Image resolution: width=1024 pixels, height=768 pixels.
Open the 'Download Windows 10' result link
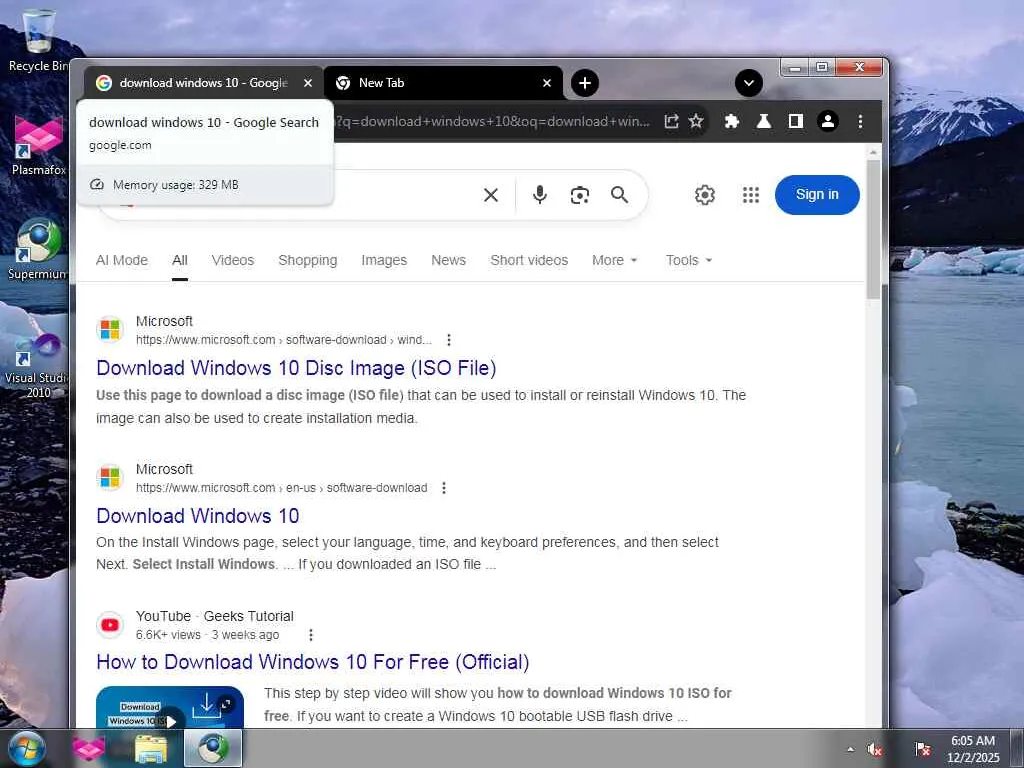tap(197, 516)
